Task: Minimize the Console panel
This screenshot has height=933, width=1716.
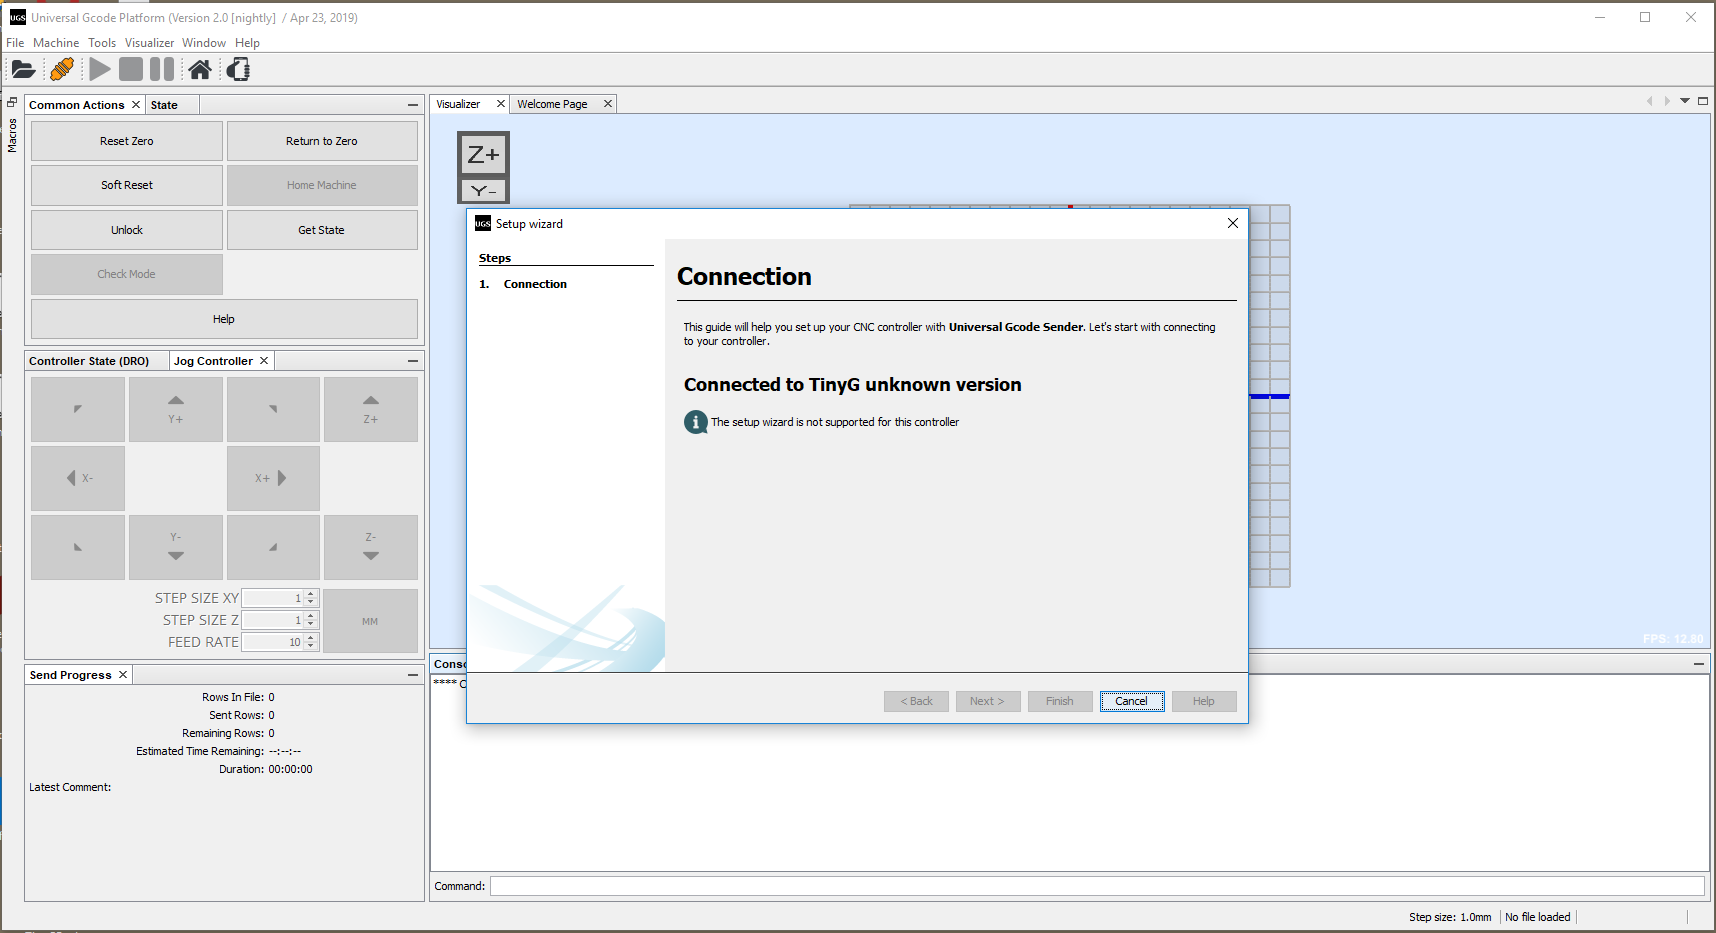Action: click(1699, 664)
